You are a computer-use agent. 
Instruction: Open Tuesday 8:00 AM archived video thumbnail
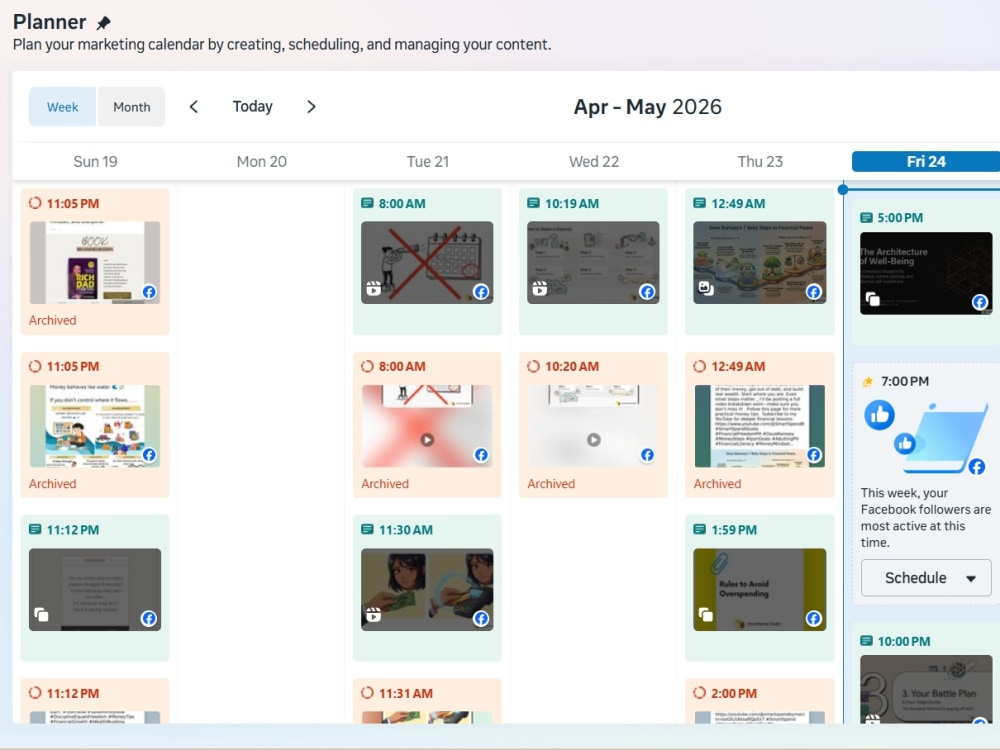(x=427, y=425)
